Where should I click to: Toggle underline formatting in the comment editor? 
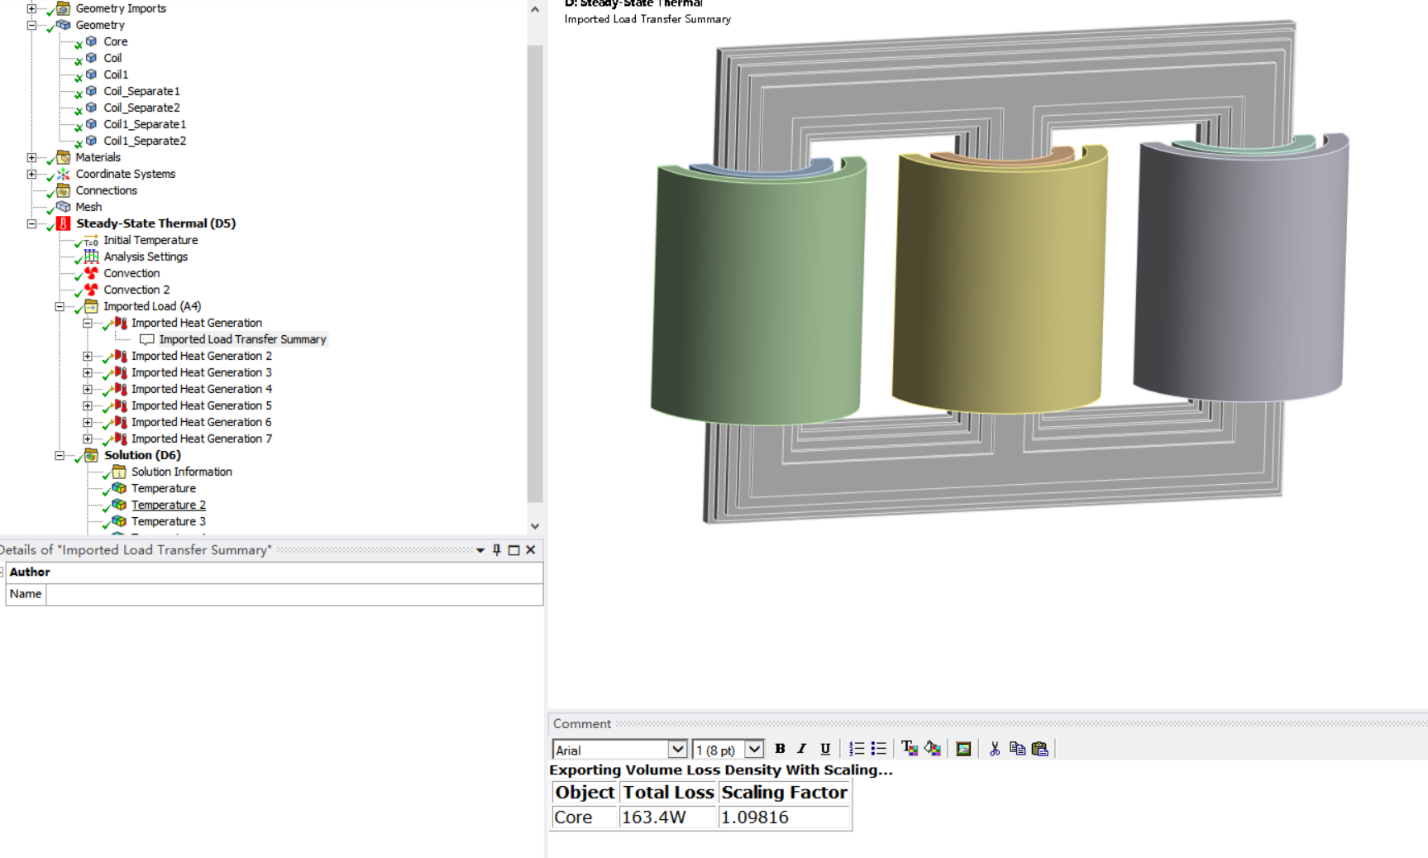click(x=825, y=748)
